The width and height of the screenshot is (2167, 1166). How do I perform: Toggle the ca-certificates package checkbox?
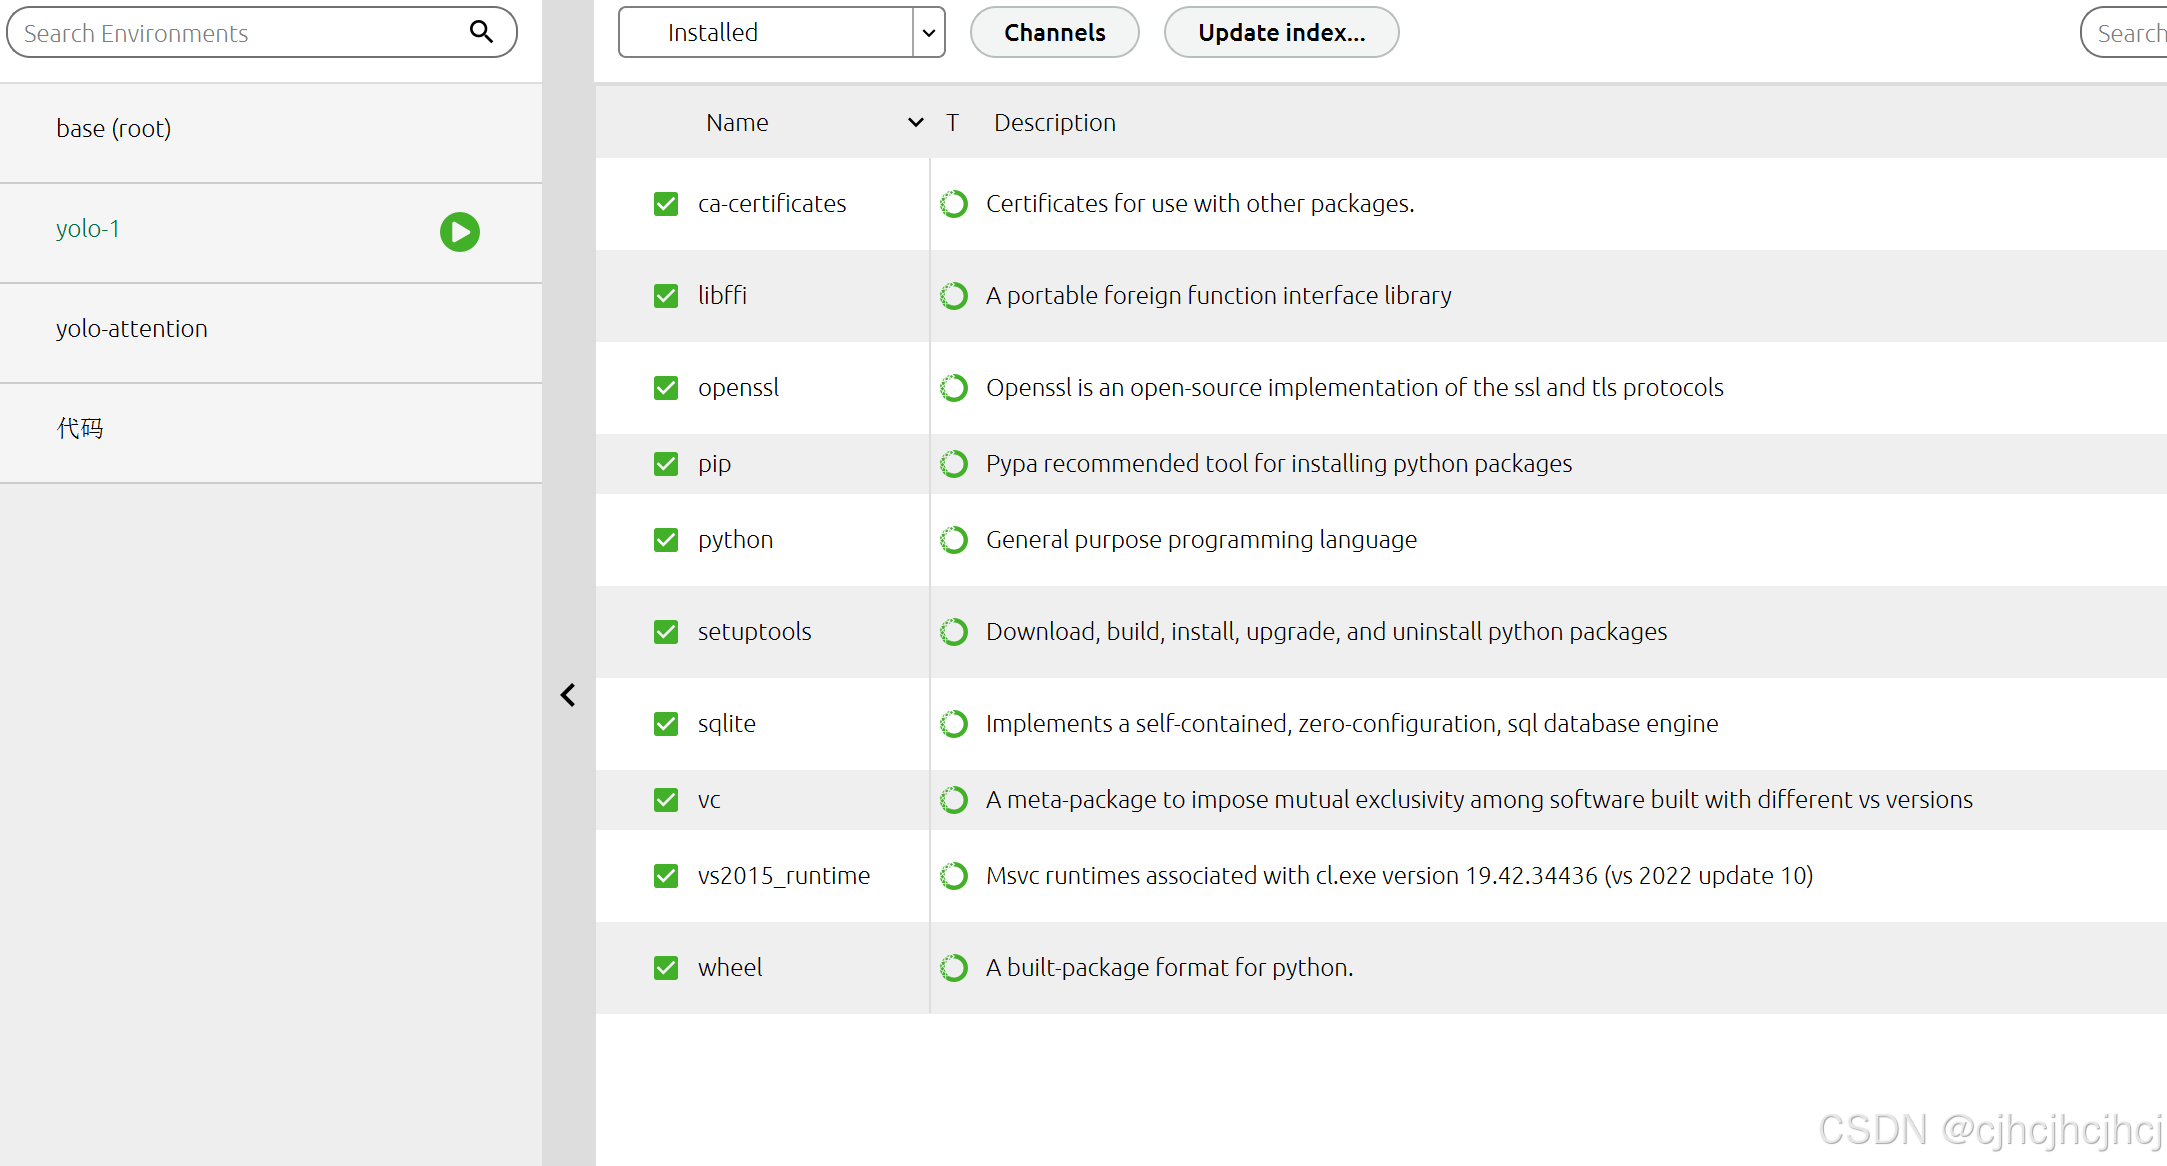click(666, 204)
